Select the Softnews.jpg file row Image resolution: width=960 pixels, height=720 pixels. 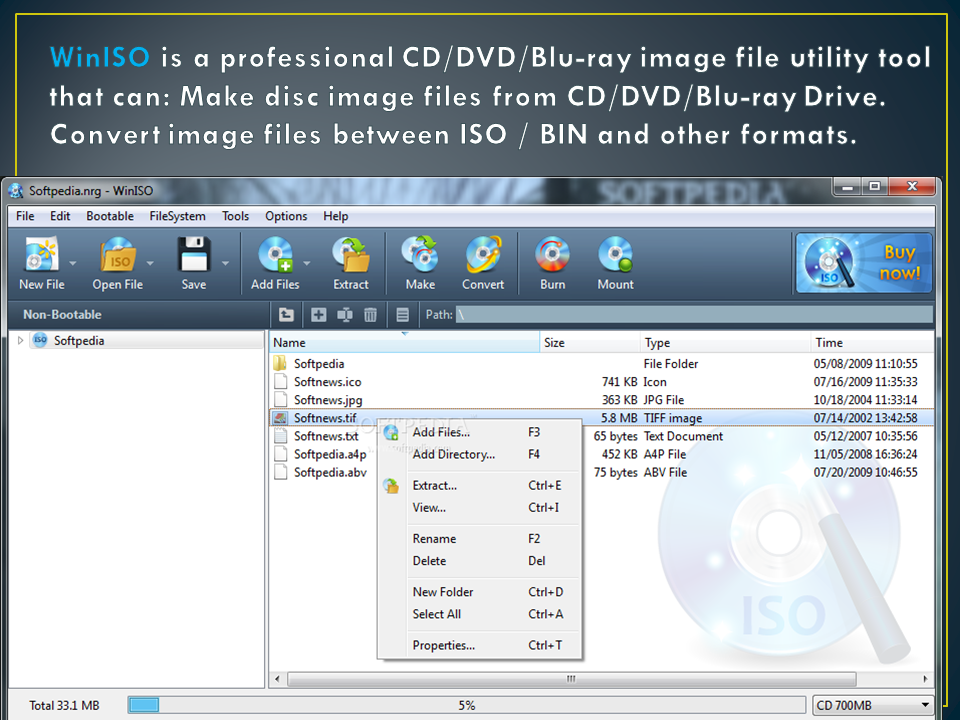coord(602,400)
